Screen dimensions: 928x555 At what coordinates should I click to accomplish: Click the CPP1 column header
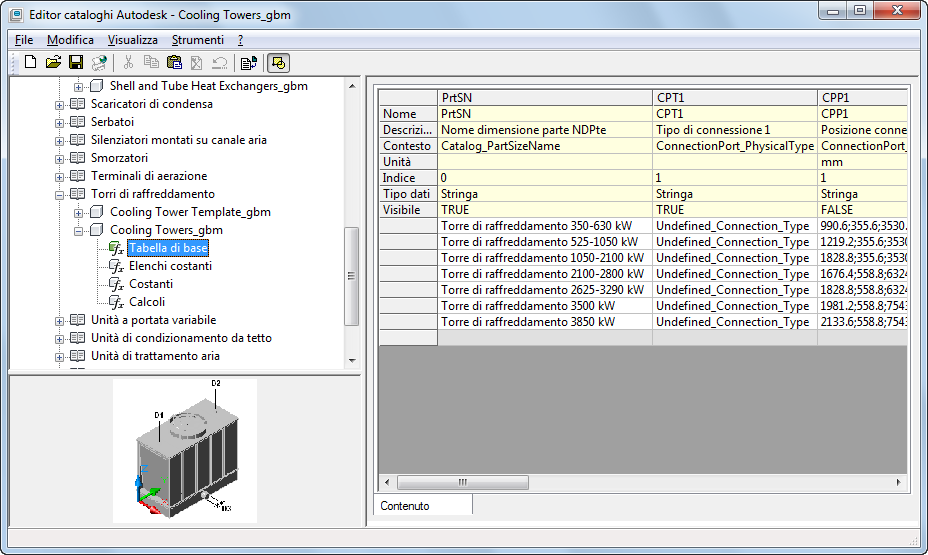(x=863, y=98)
